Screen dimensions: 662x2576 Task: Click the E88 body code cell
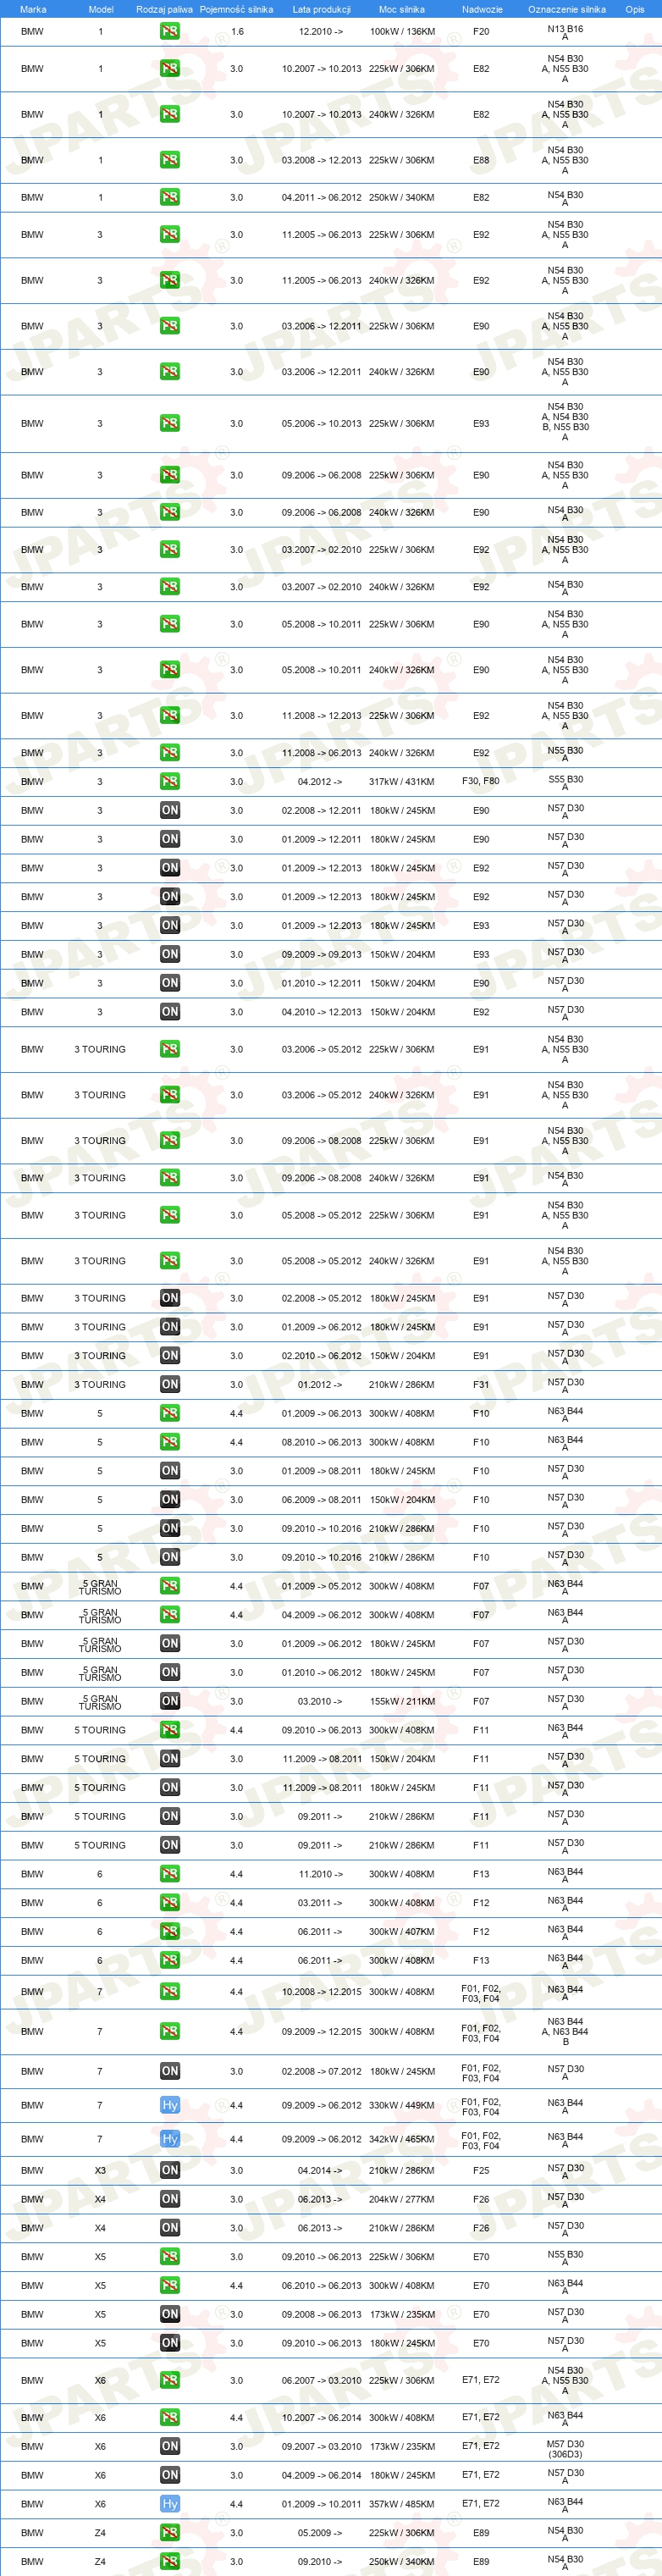pos(481,160)
